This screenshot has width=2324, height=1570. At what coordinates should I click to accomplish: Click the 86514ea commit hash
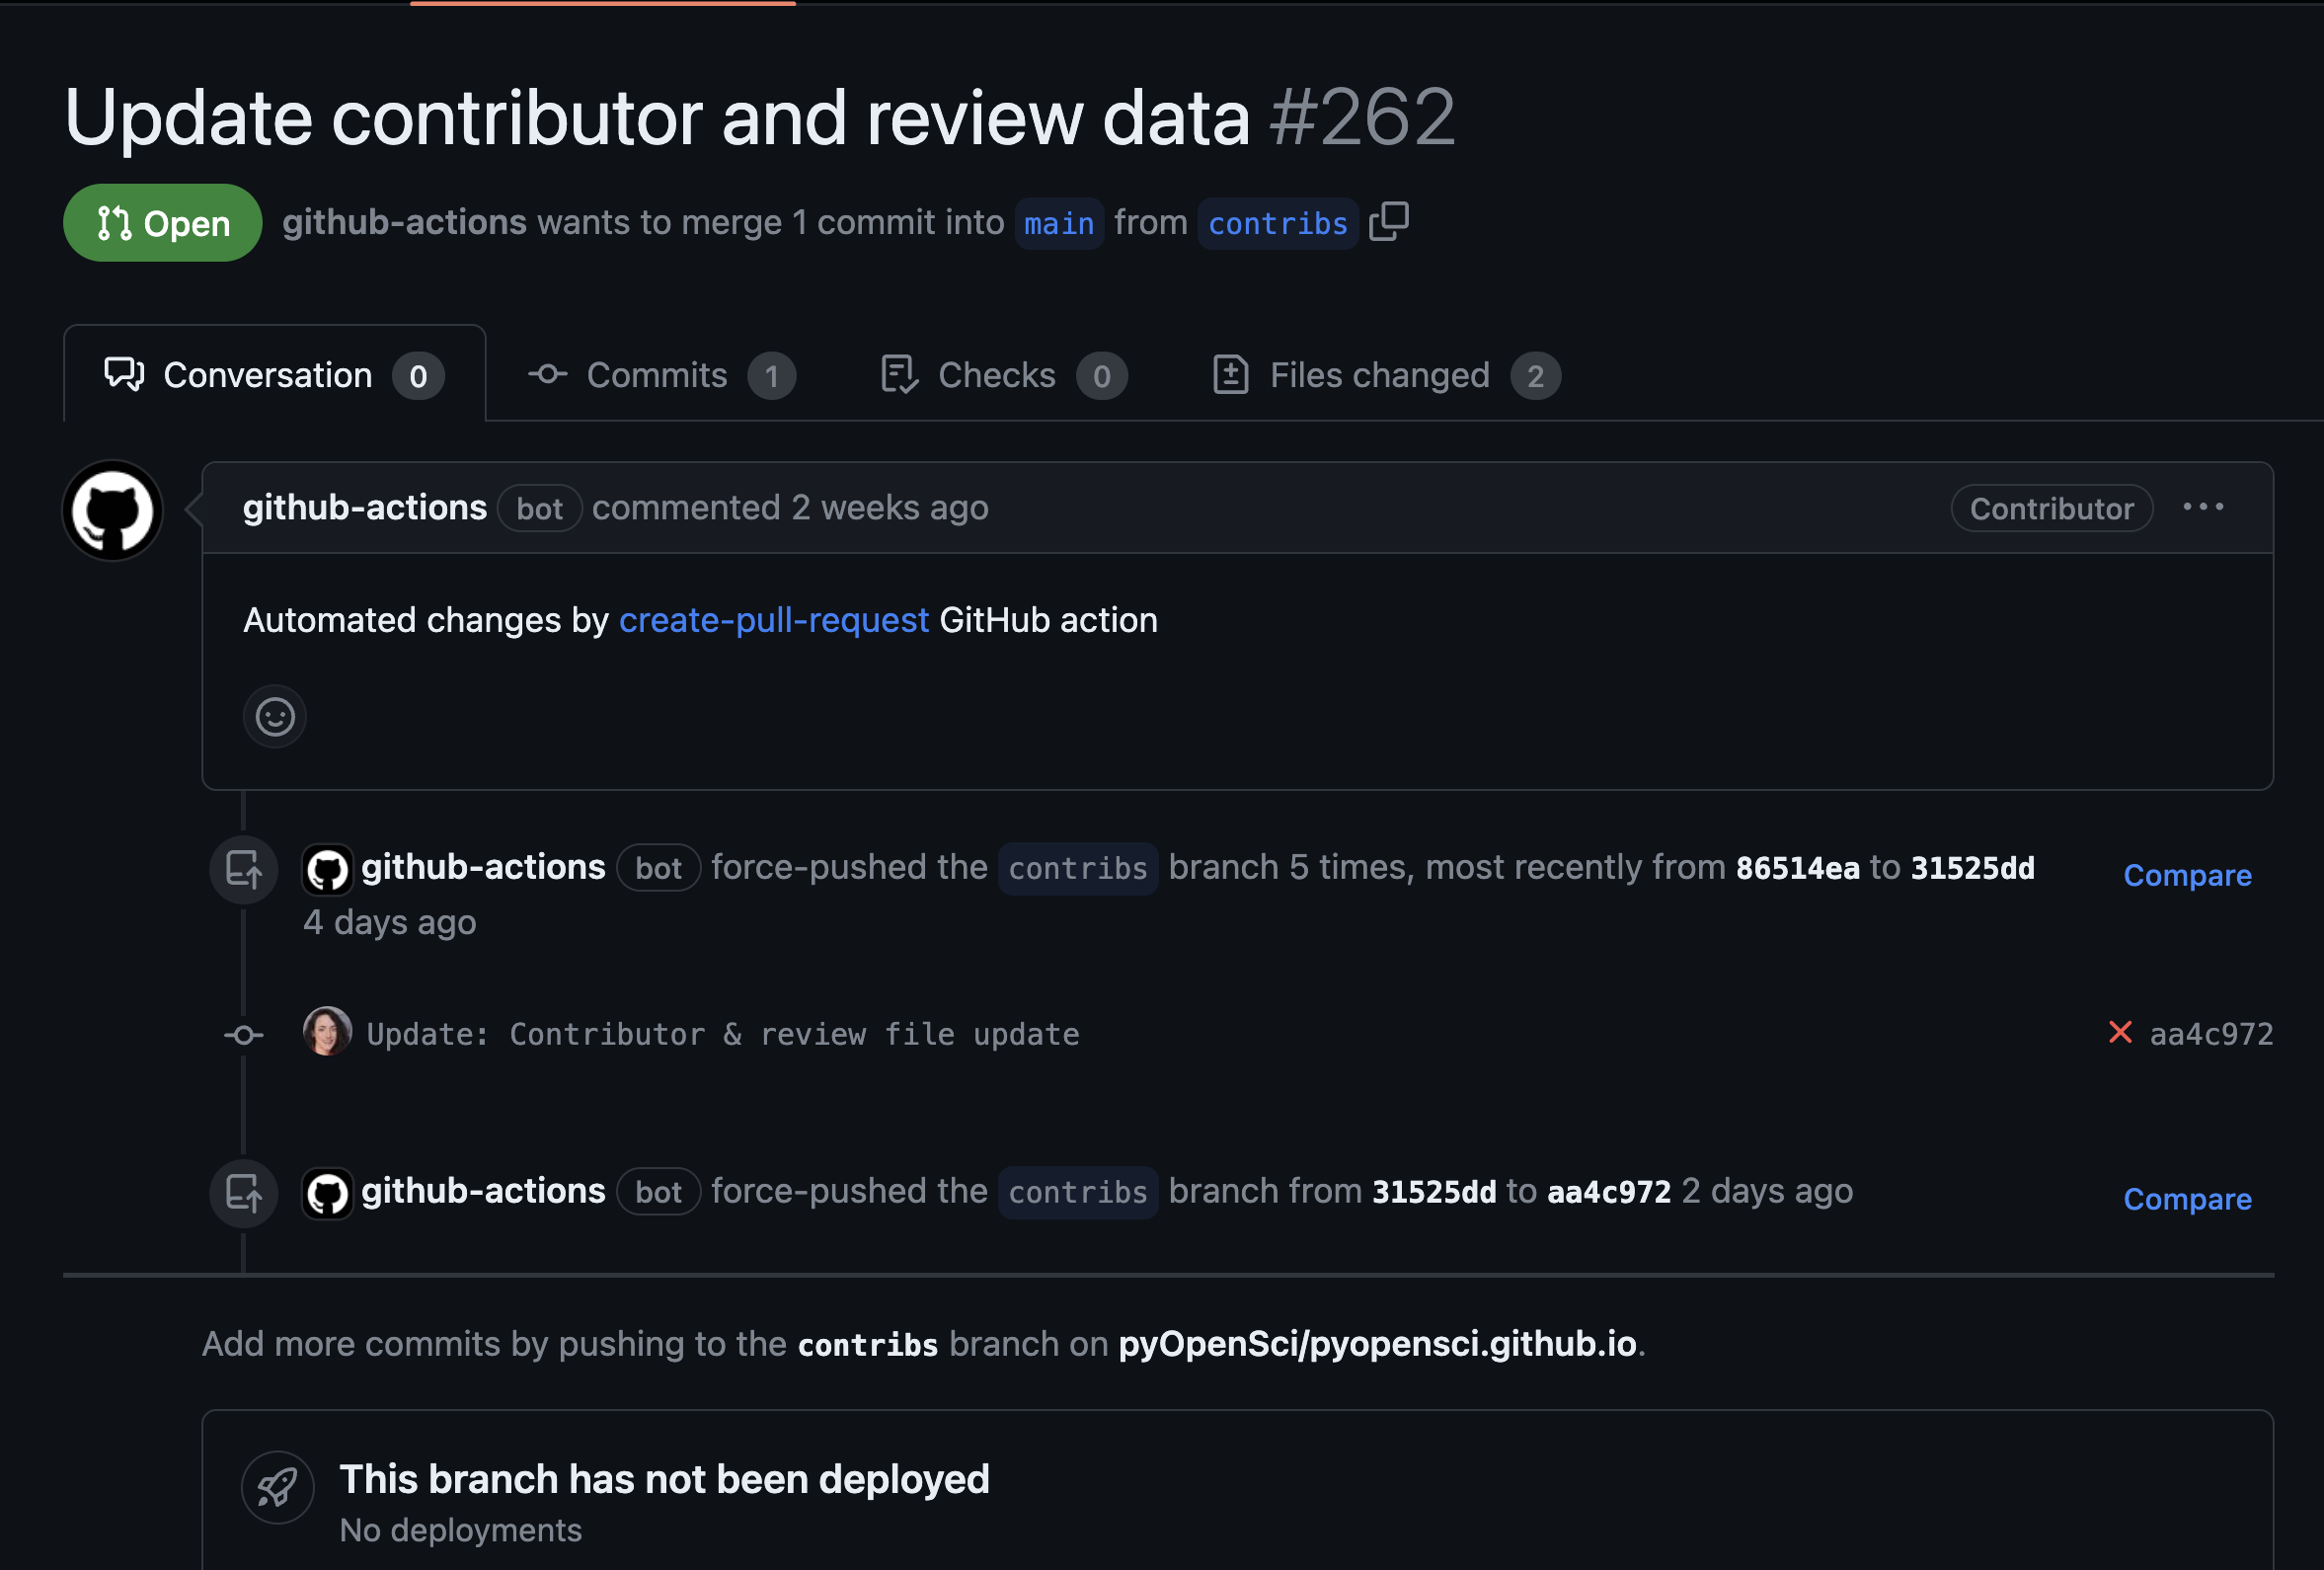pos(1797,868)
